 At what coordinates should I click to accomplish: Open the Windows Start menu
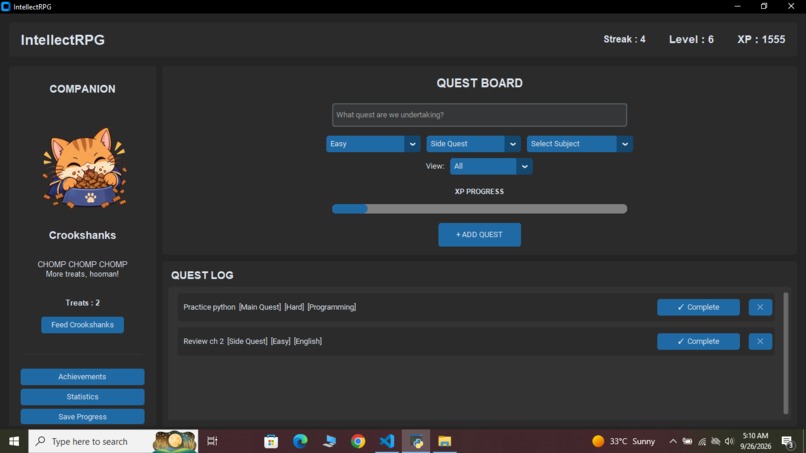14,441
